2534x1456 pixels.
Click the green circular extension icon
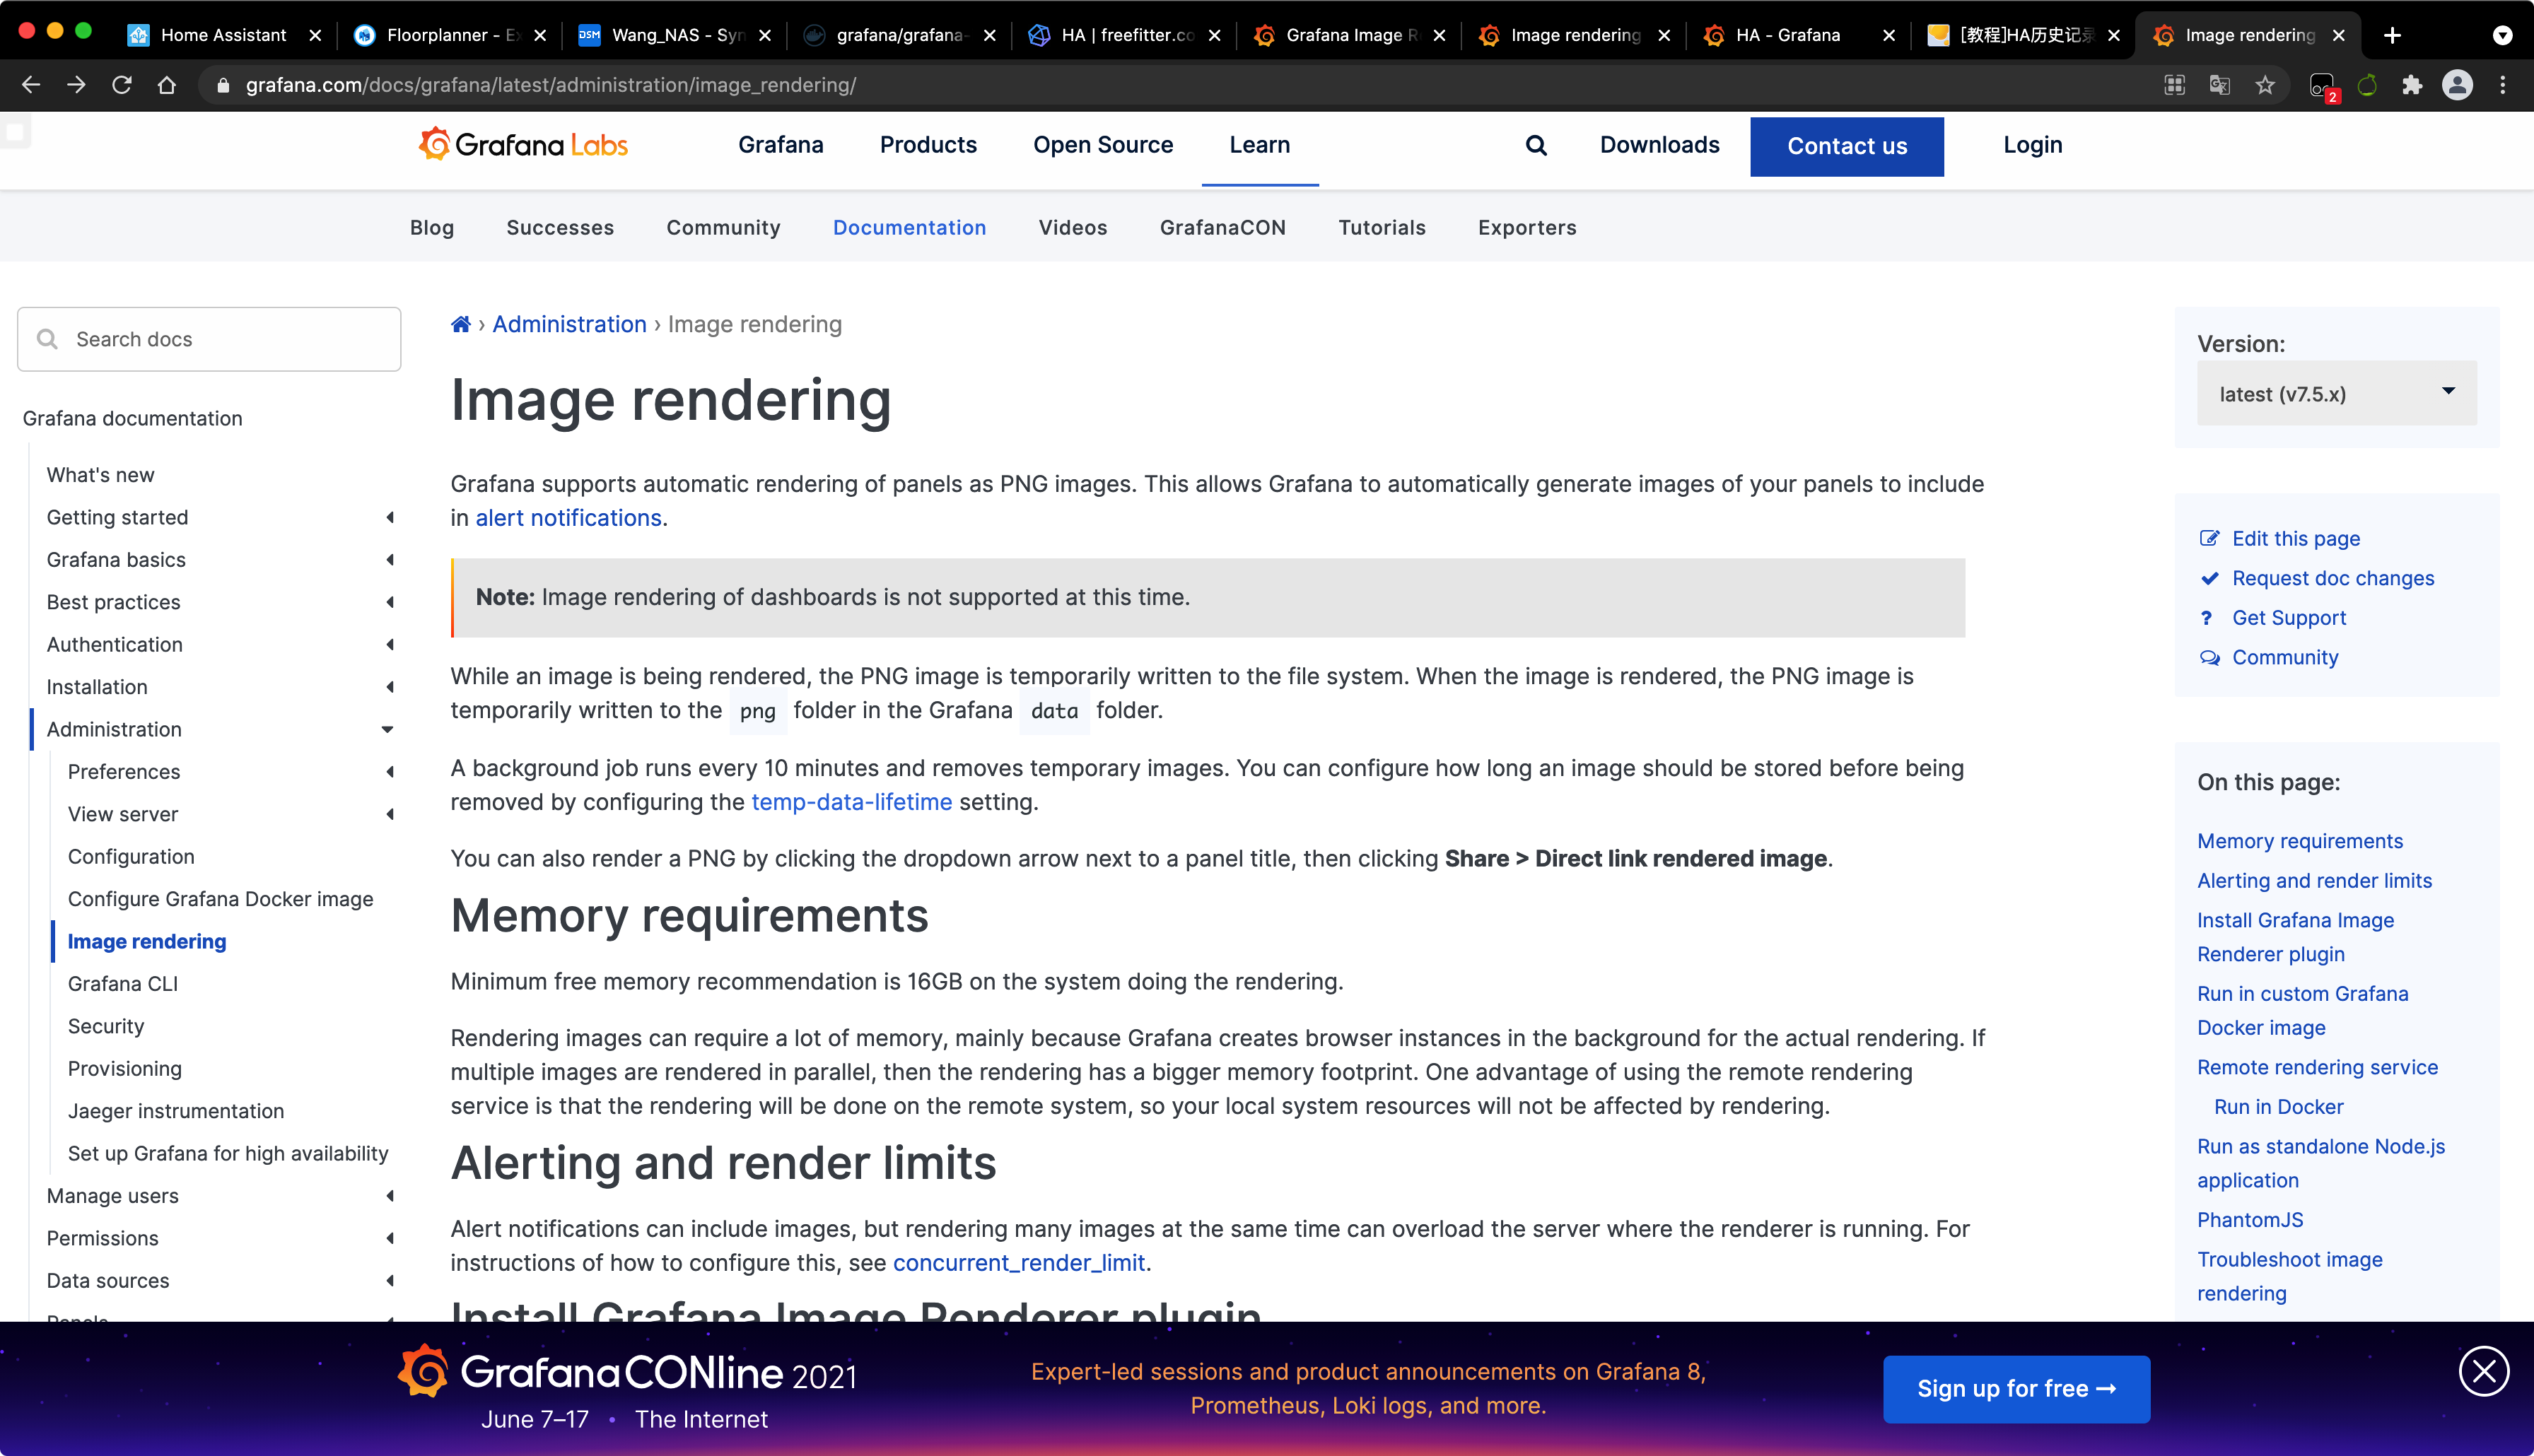pos(2366,85)
